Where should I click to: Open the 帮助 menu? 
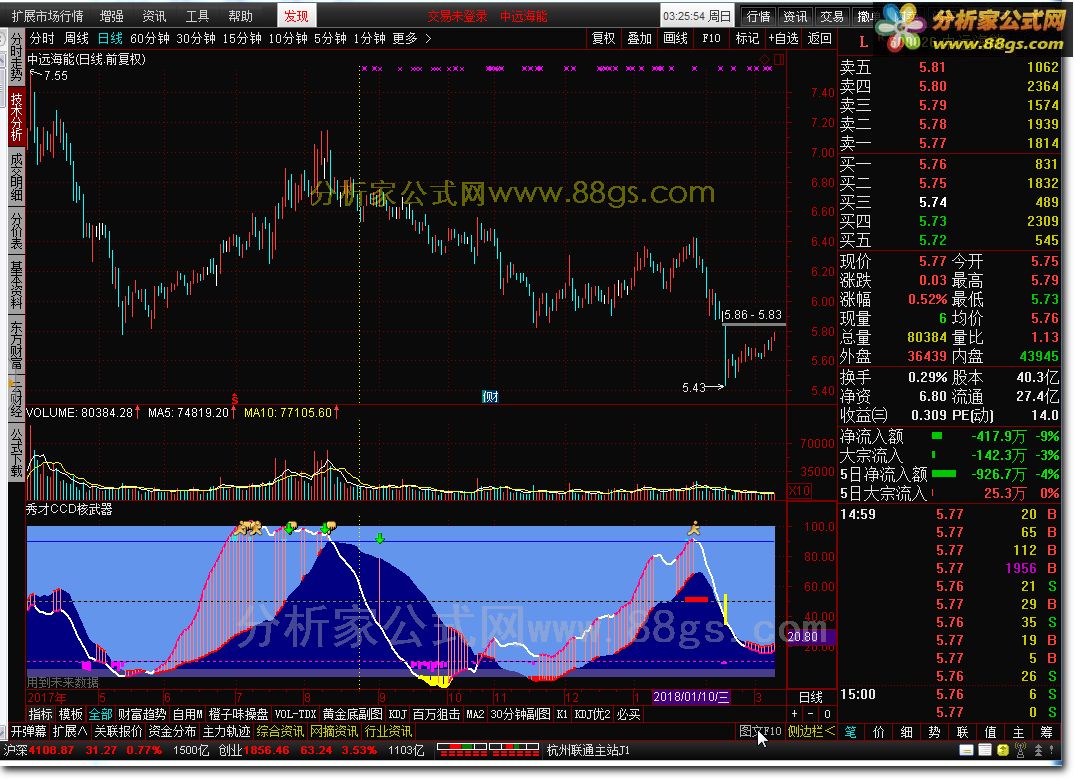tap(240, 16)
